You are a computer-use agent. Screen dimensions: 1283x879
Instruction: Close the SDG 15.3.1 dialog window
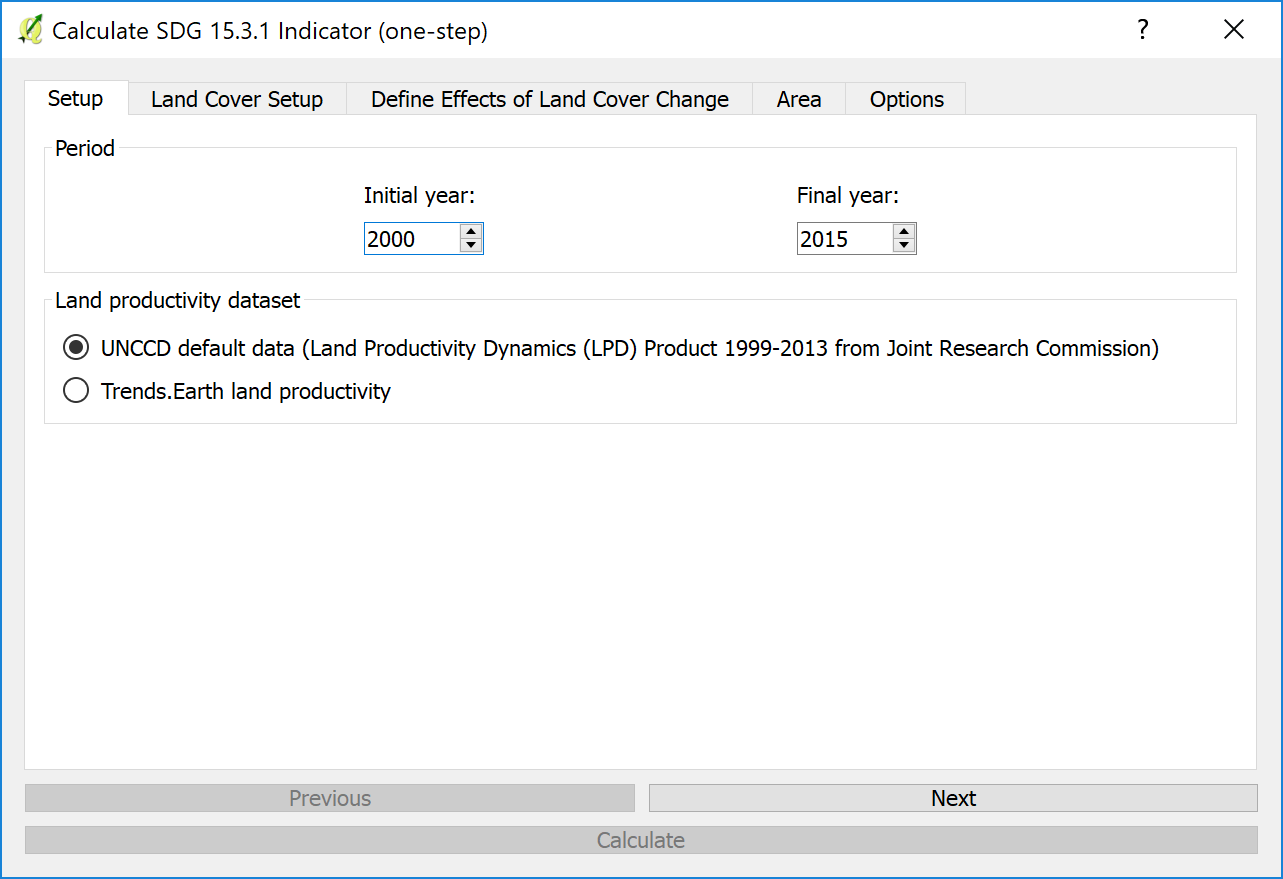[1234, 30]
